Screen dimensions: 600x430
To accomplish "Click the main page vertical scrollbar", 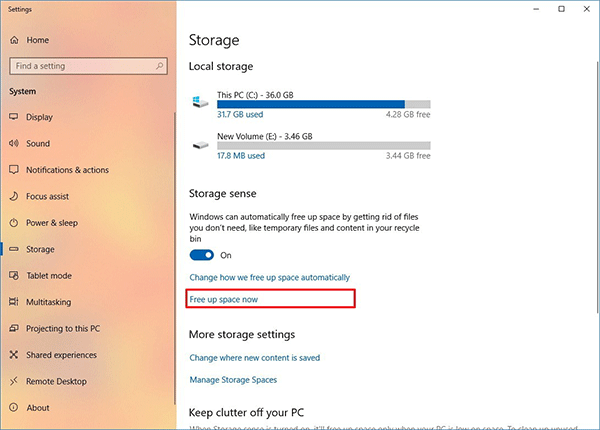I will coord(597,187).
